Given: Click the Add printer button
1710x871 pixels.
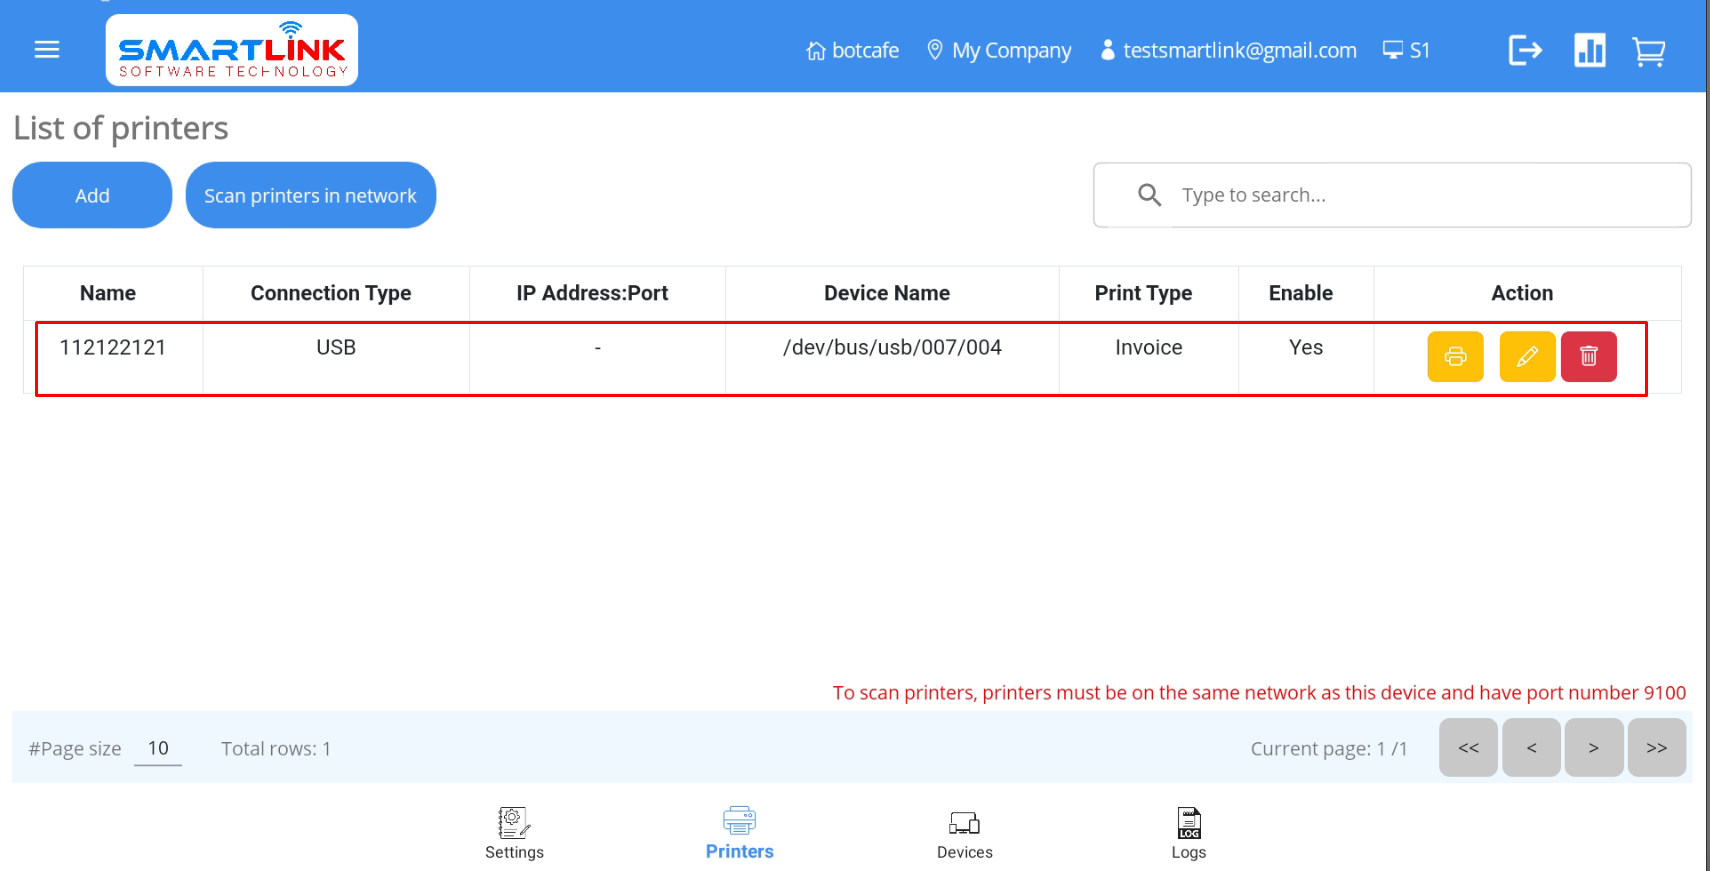Looking at the screenshot, I should (92, 196).
